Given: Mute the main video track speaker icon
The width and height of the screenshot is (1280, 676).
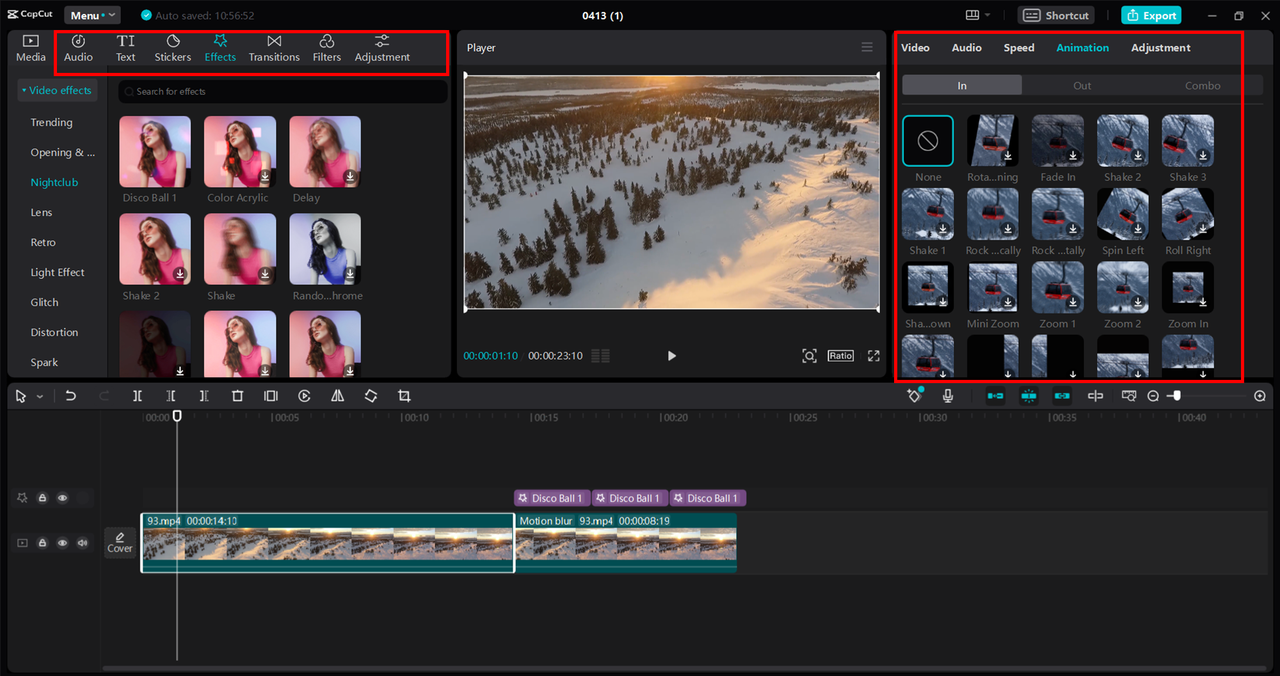Looking at the screenshot, I should pos(83,543).
